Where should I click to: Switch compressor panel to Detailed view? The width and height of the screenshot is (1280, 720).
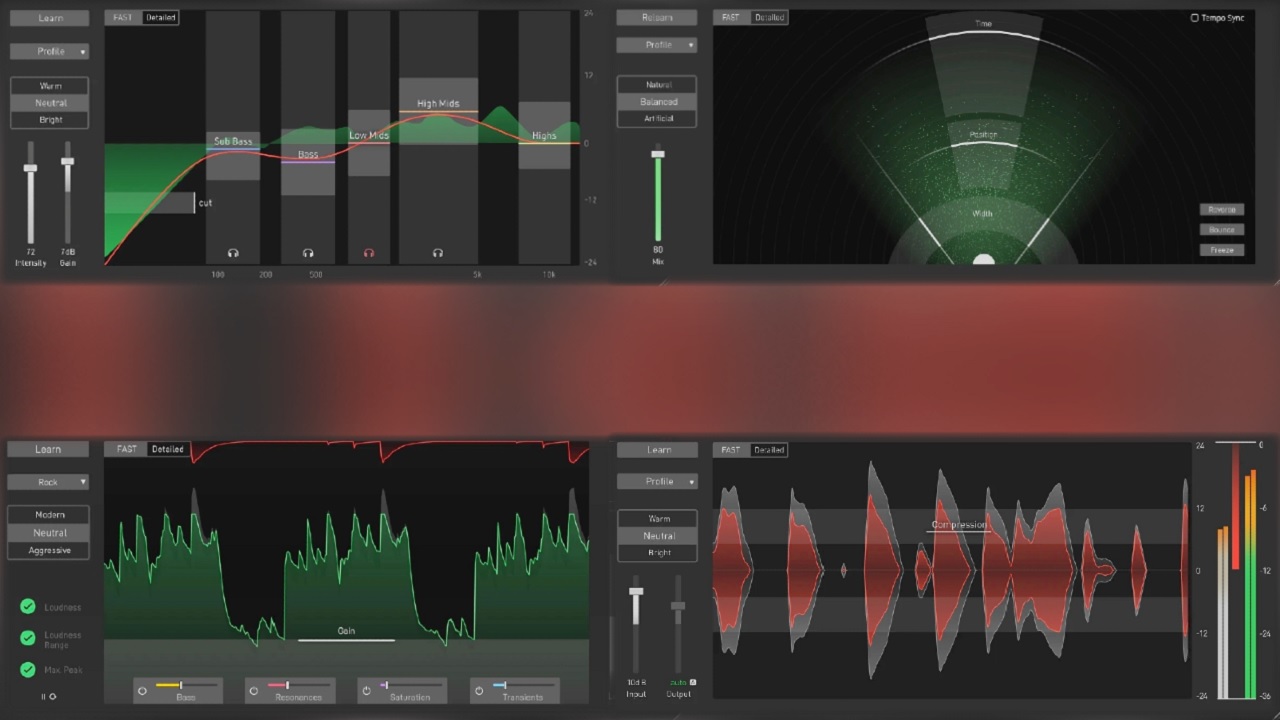tap(768, 450)
